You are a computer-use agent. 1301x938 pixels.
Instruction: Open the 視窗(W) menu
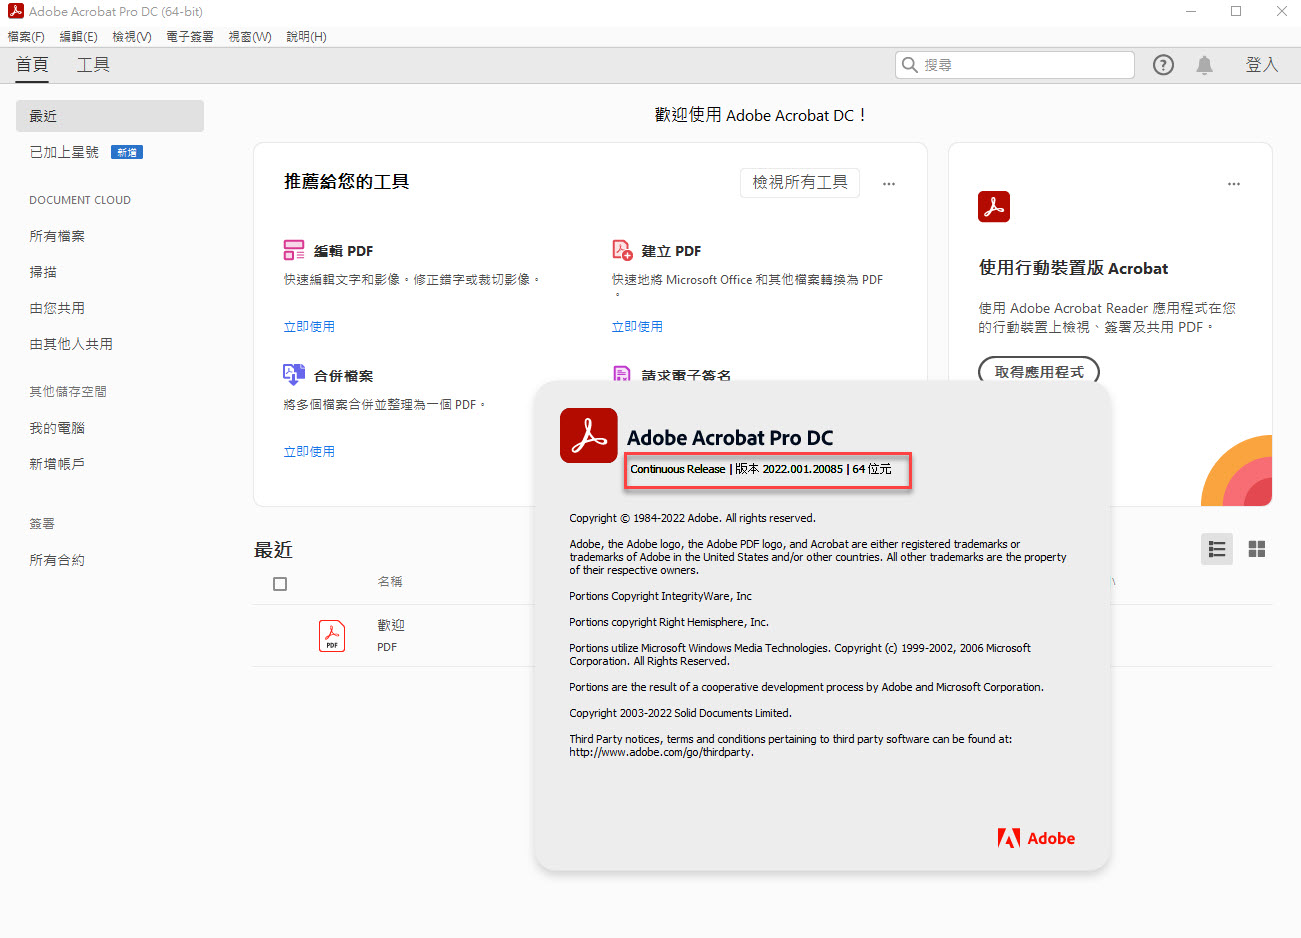click(250, 37)
